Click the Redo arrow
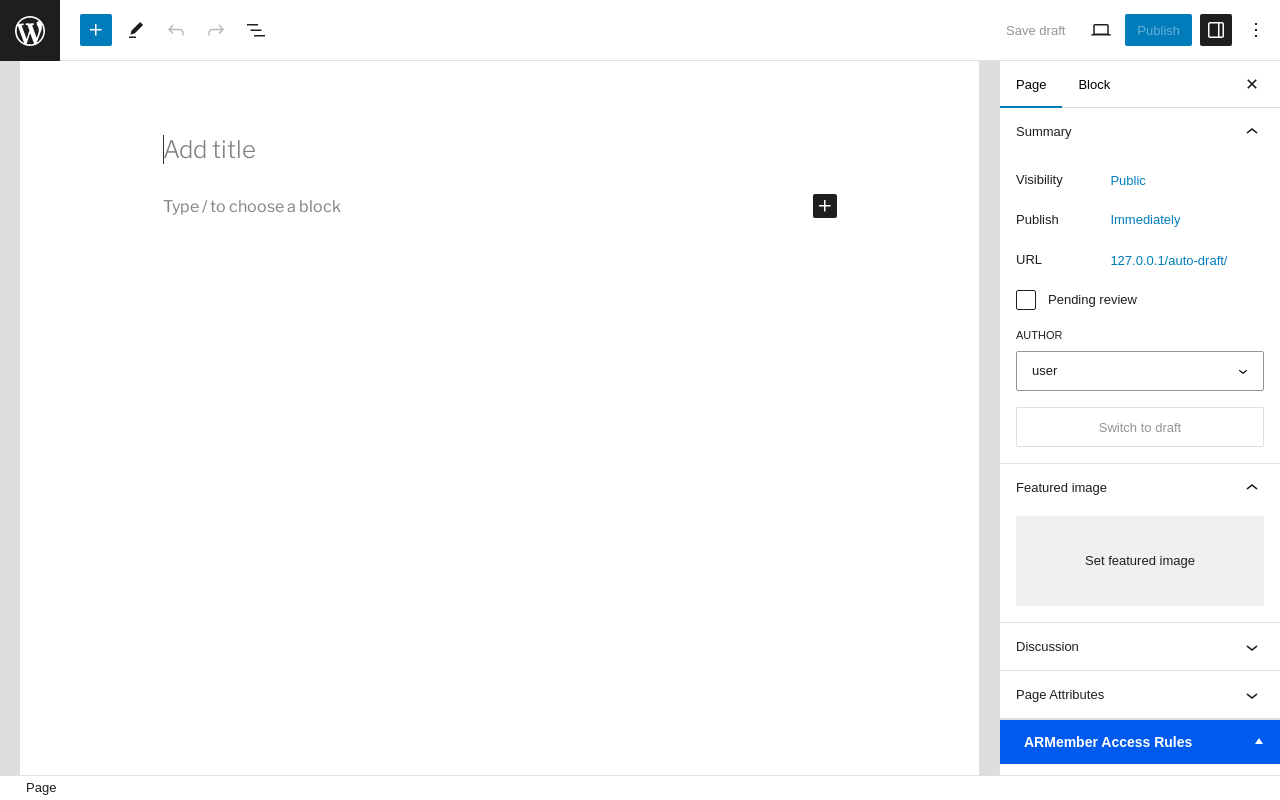This screenshot has height=800, width=1280. point(216,30)
